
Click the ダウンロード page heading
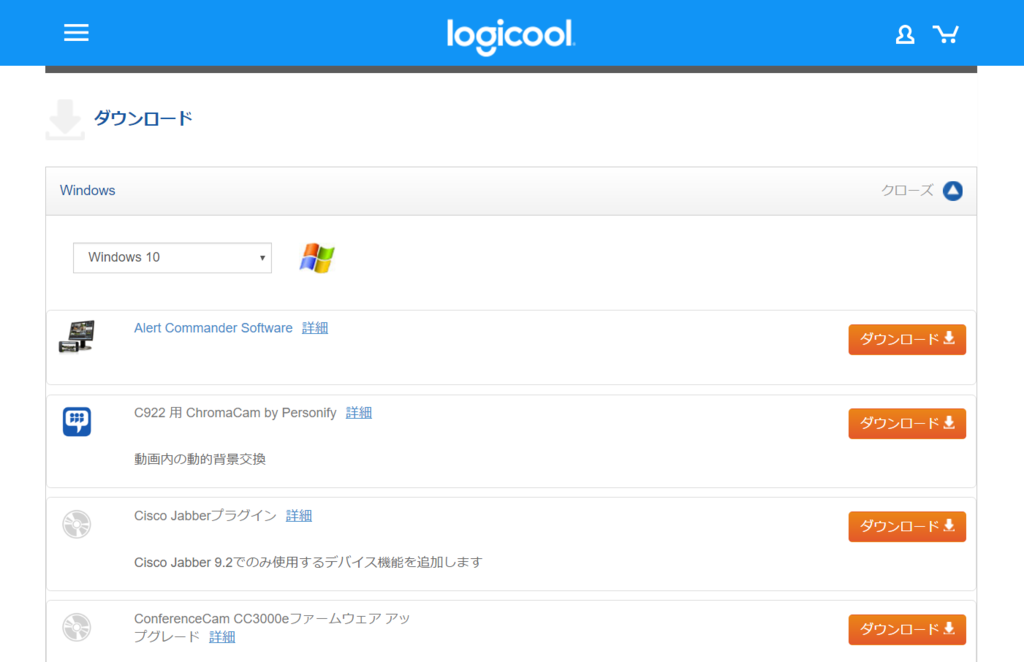point(142,117)
